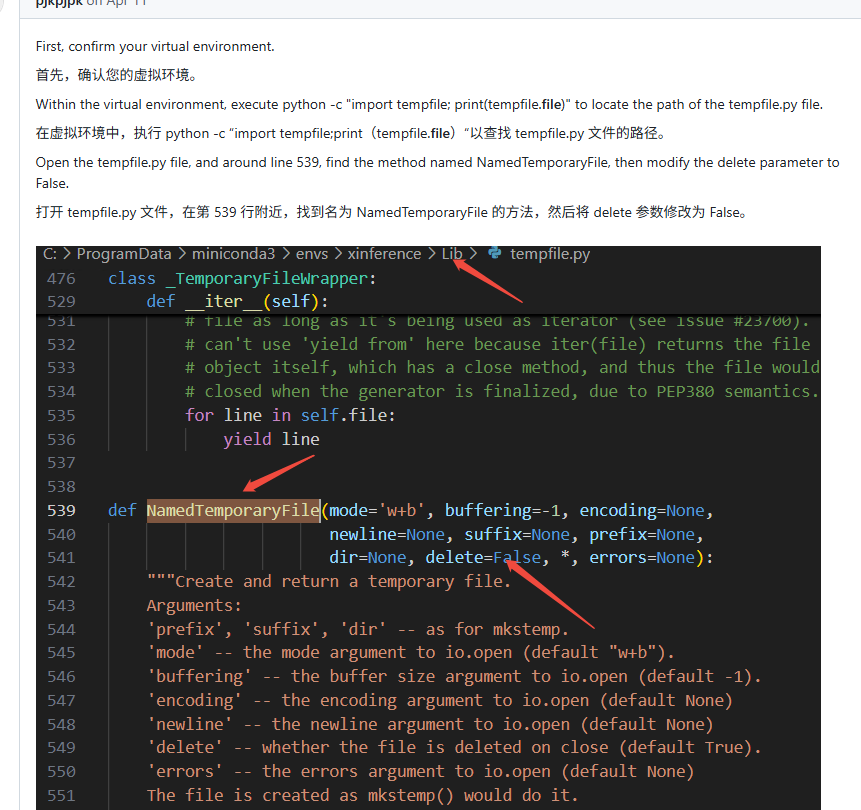Click the mode='w+b' parameter
The image size is (861, 810).
(377, 511)
